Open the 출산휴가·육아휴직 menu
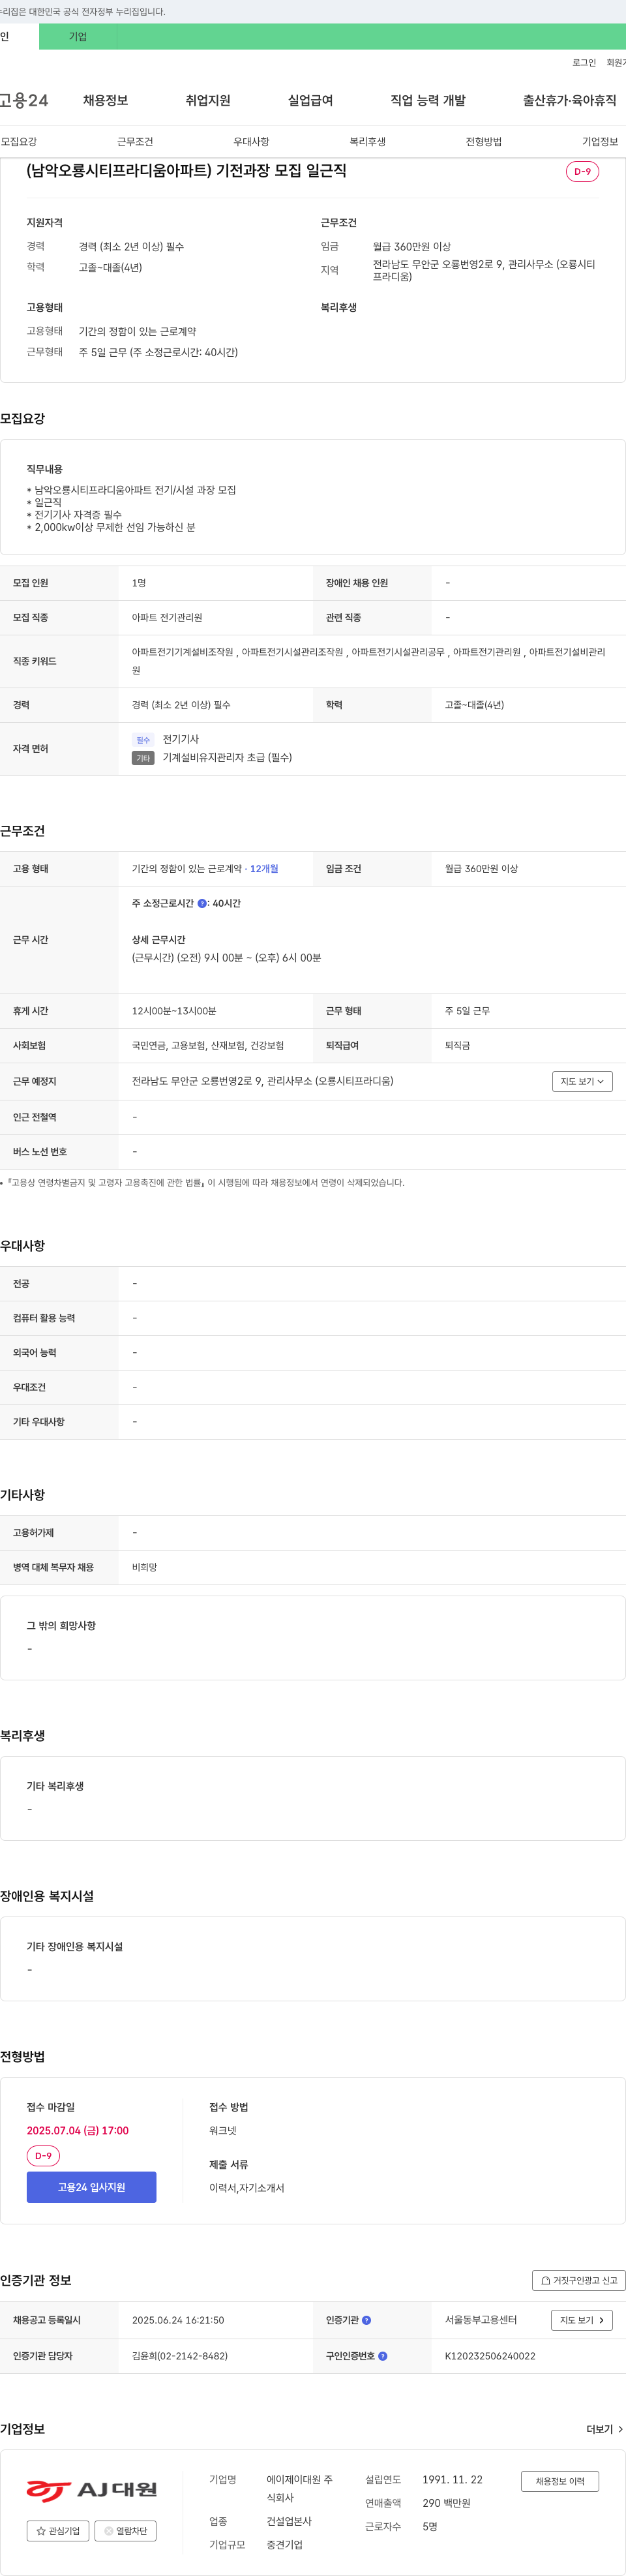The height and width of the screenshot is (2576, 626). pyautogui.click(x=569, y=100)
